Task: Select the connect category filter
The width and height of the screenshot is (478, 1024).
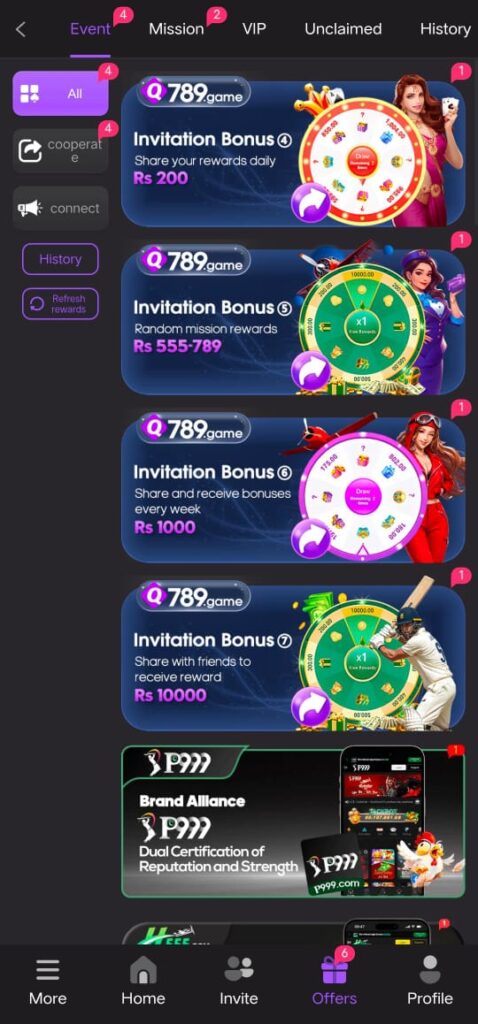Action: pos(61,208)
